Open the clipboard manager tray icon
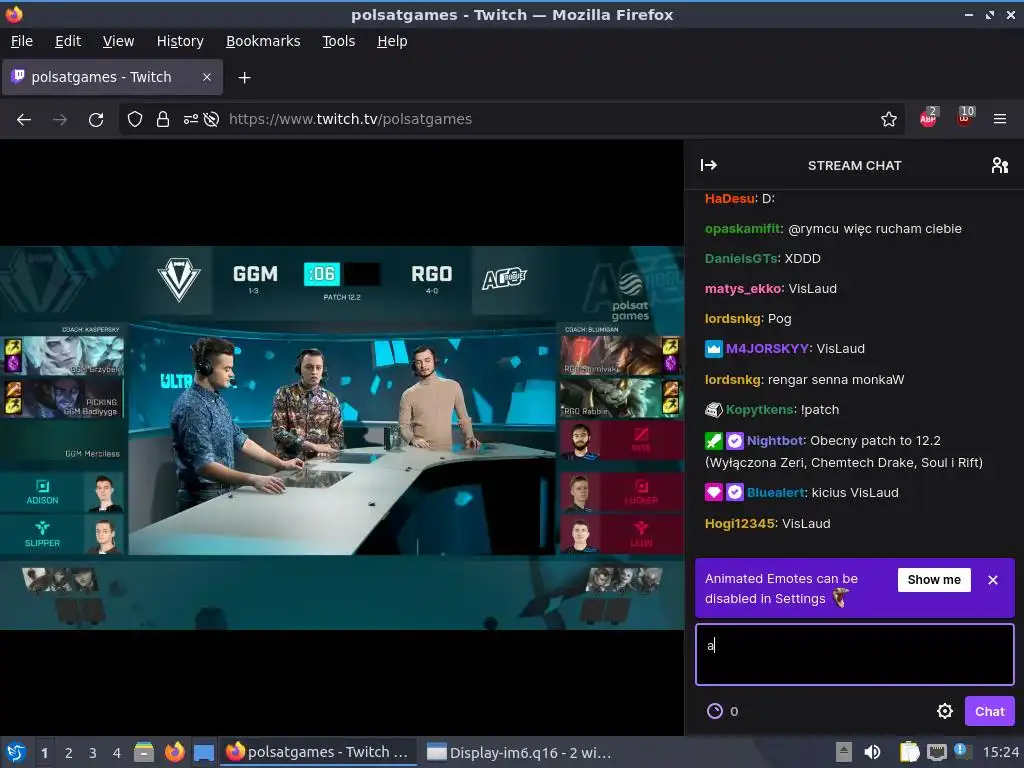This screenshot has height=768, width=1024. tap(908, 752)
